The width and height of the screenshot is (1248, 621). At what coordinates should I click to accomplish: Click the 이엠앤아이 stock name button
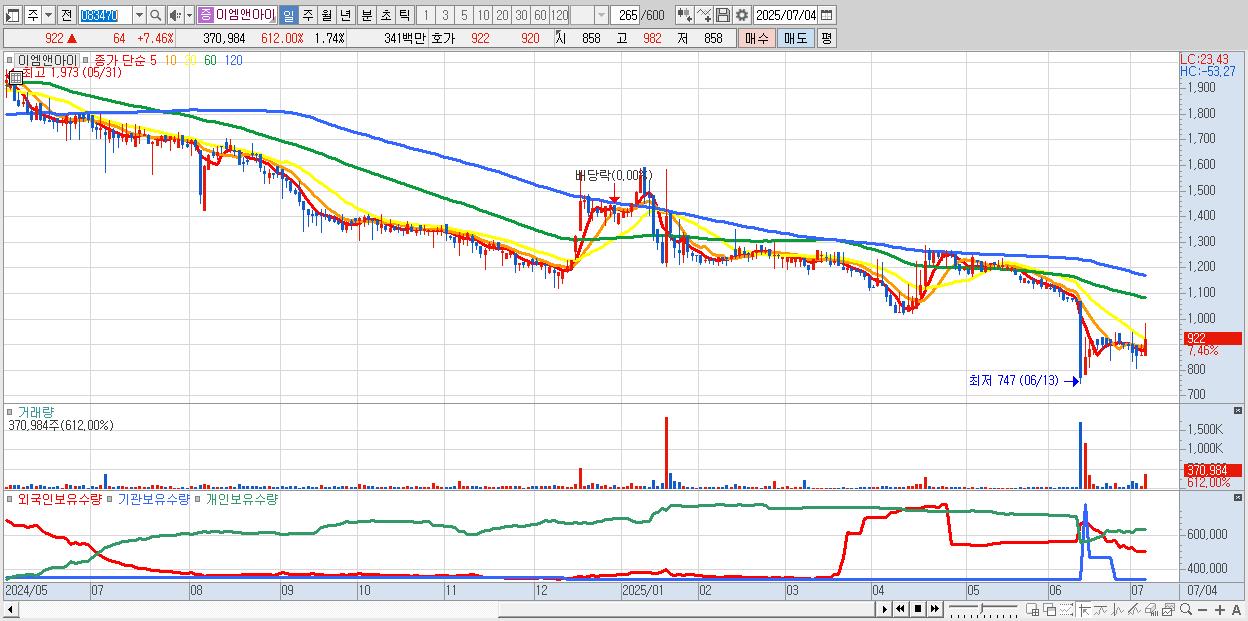[x=245, y=15]
